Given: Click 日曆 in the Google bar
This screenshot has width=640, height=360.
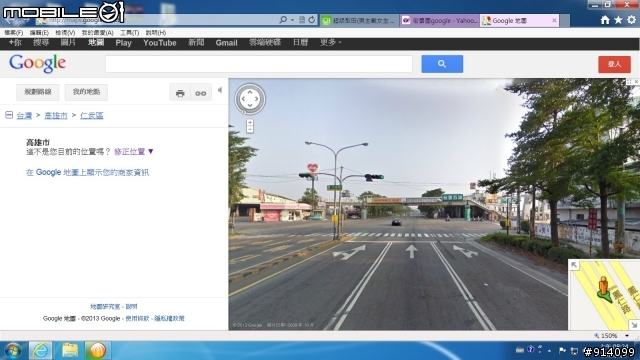Looking at the screenshot, I should [x=300, y=42].
